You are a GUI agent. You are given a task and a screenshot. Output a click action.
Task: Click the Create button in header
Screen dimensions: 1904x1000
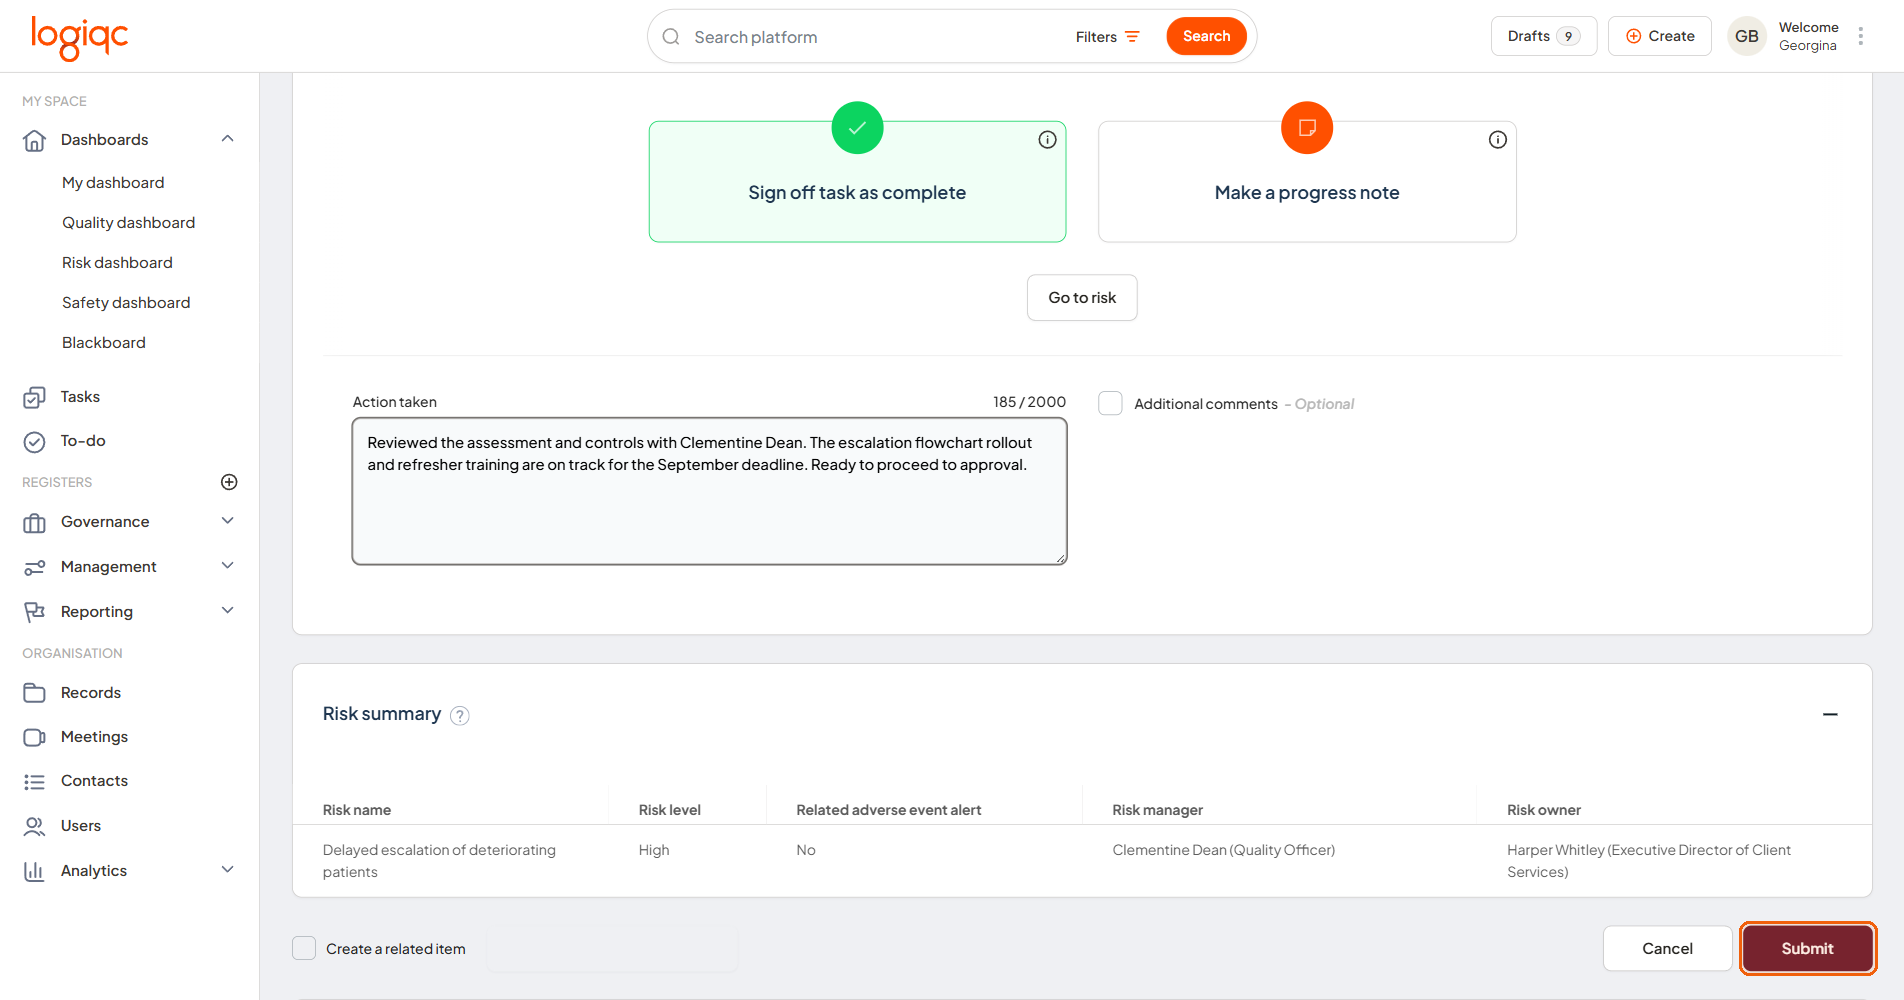(1660, 36)
